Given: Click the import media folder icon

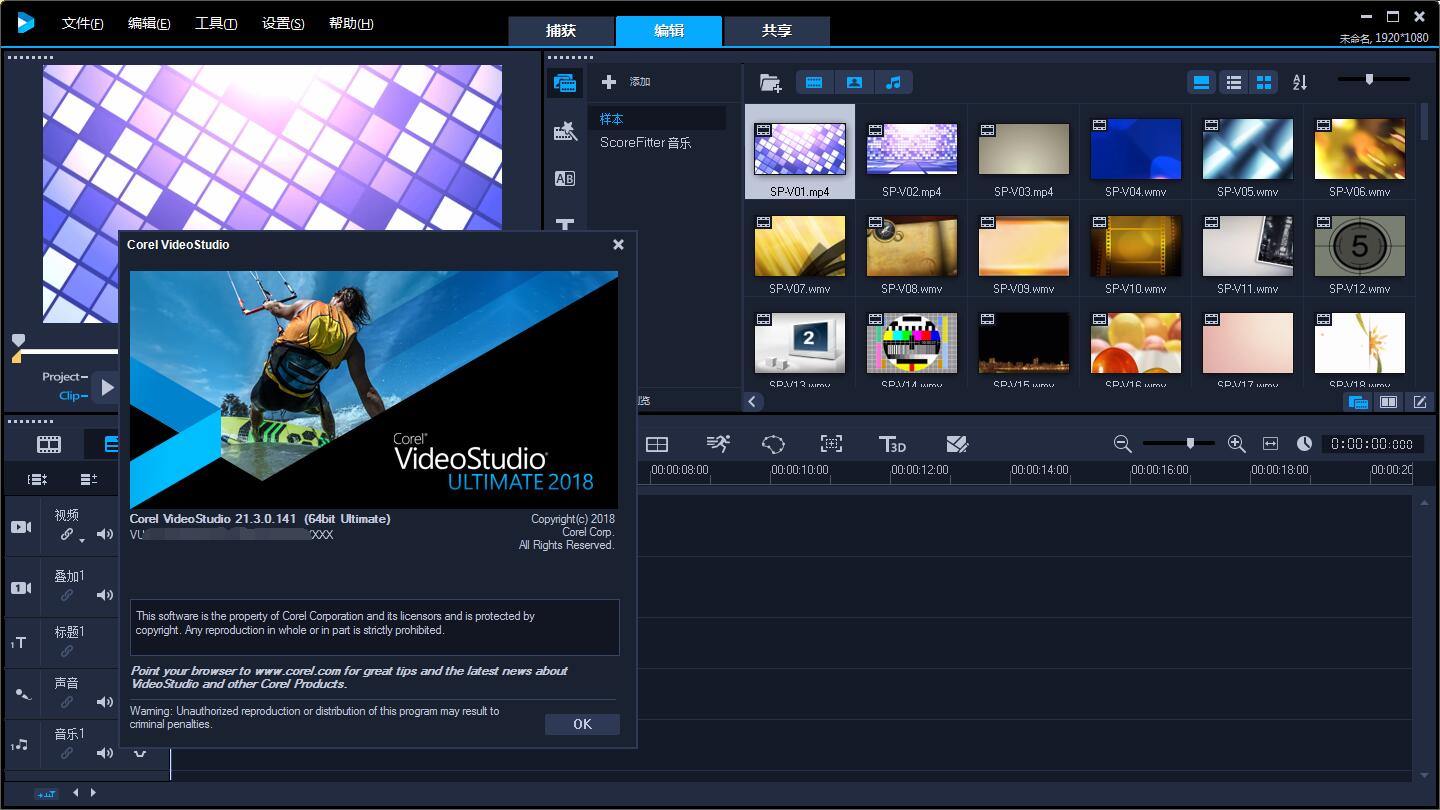Looking at the screenshot, I should [x=770, y=82].
